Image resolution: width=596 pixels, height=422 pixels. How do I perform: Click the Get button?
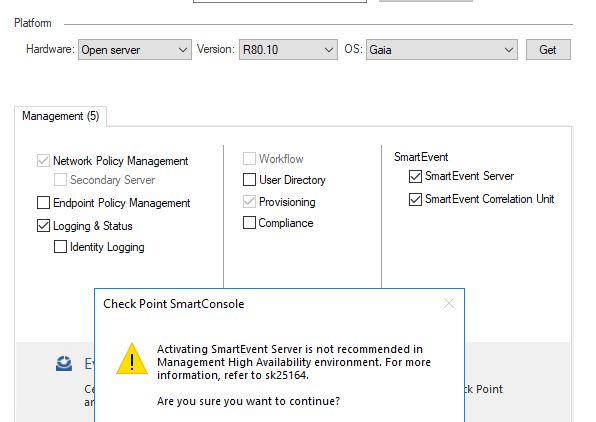click(x=548, y=50)
